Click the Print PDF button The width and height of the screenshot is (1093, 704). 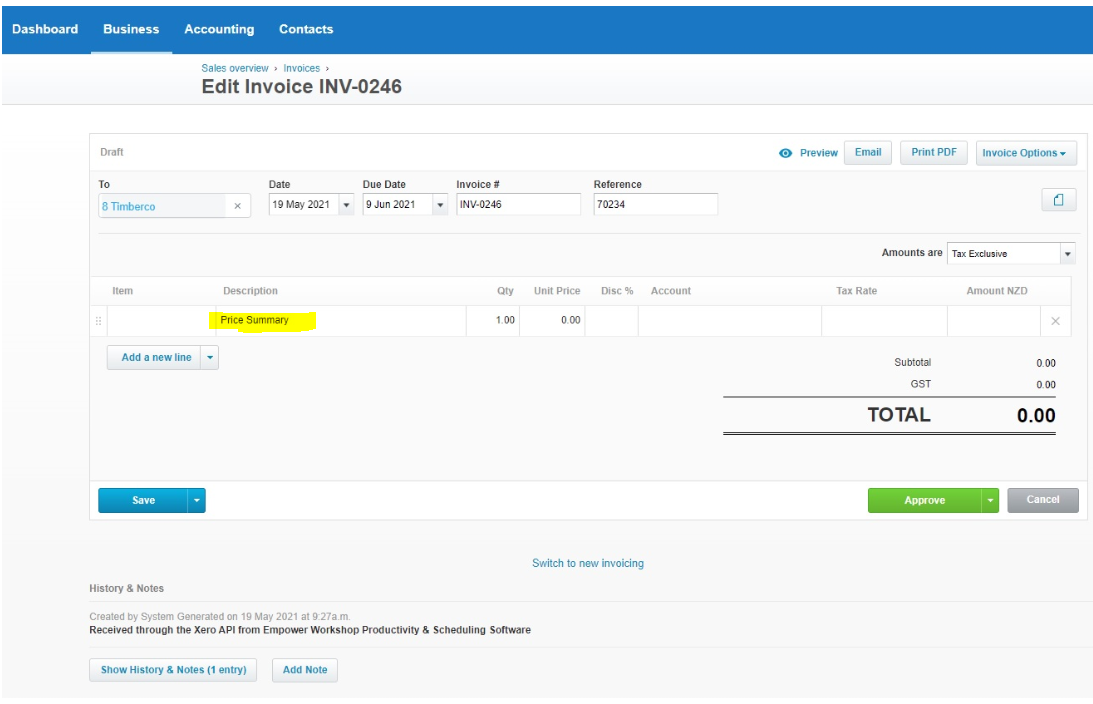934,152
